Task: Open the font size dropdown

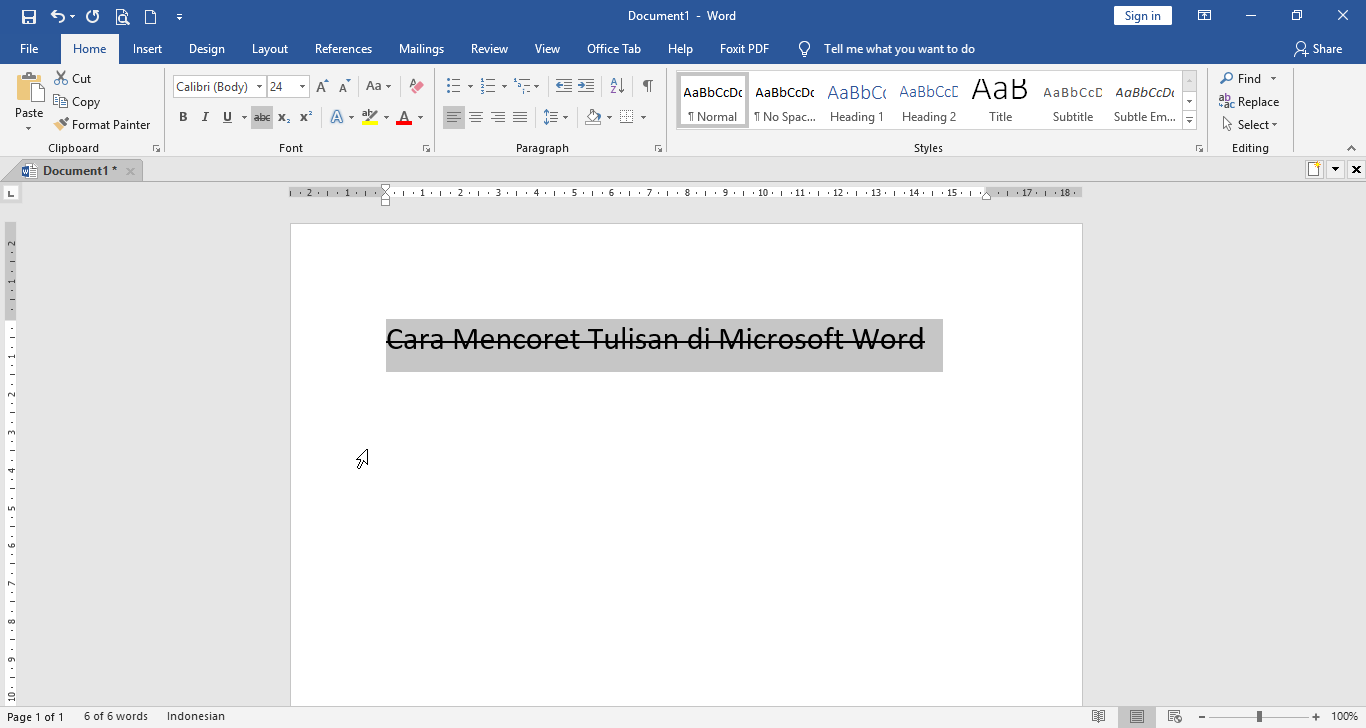Action: [302, 87]
